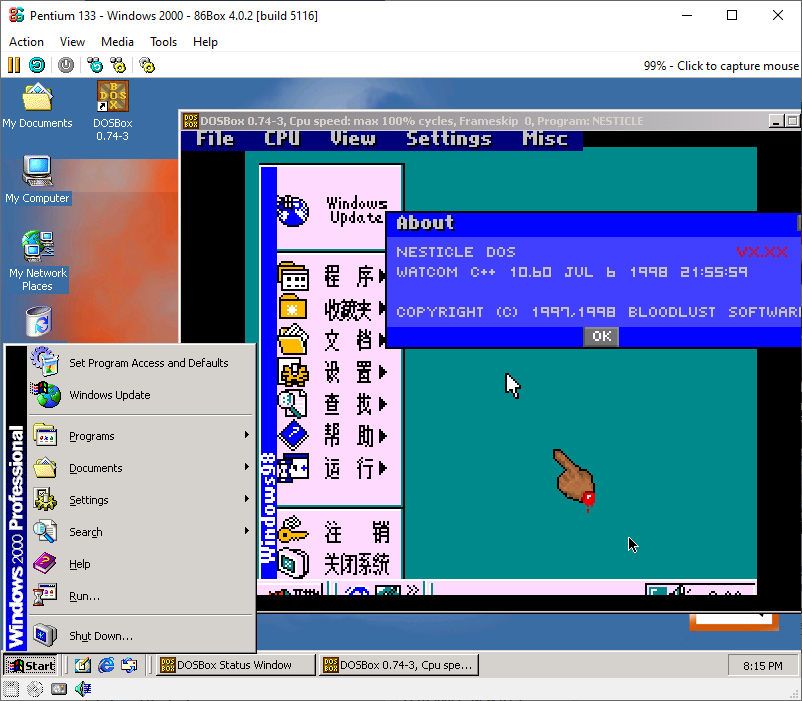Screen dimensions: 802x701
Task: Choose Set Program Access and Defaults
Action: [x=142, y=363]
